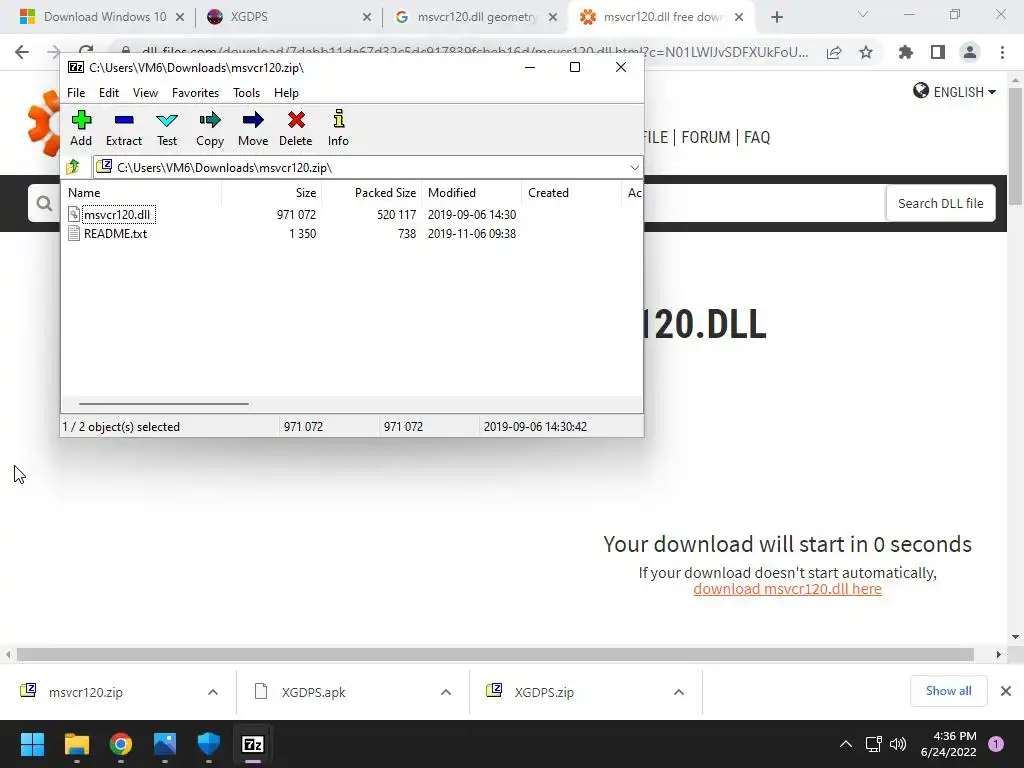Open volume control in system tray
1024x768 pixels.
[x=899, y=744]
